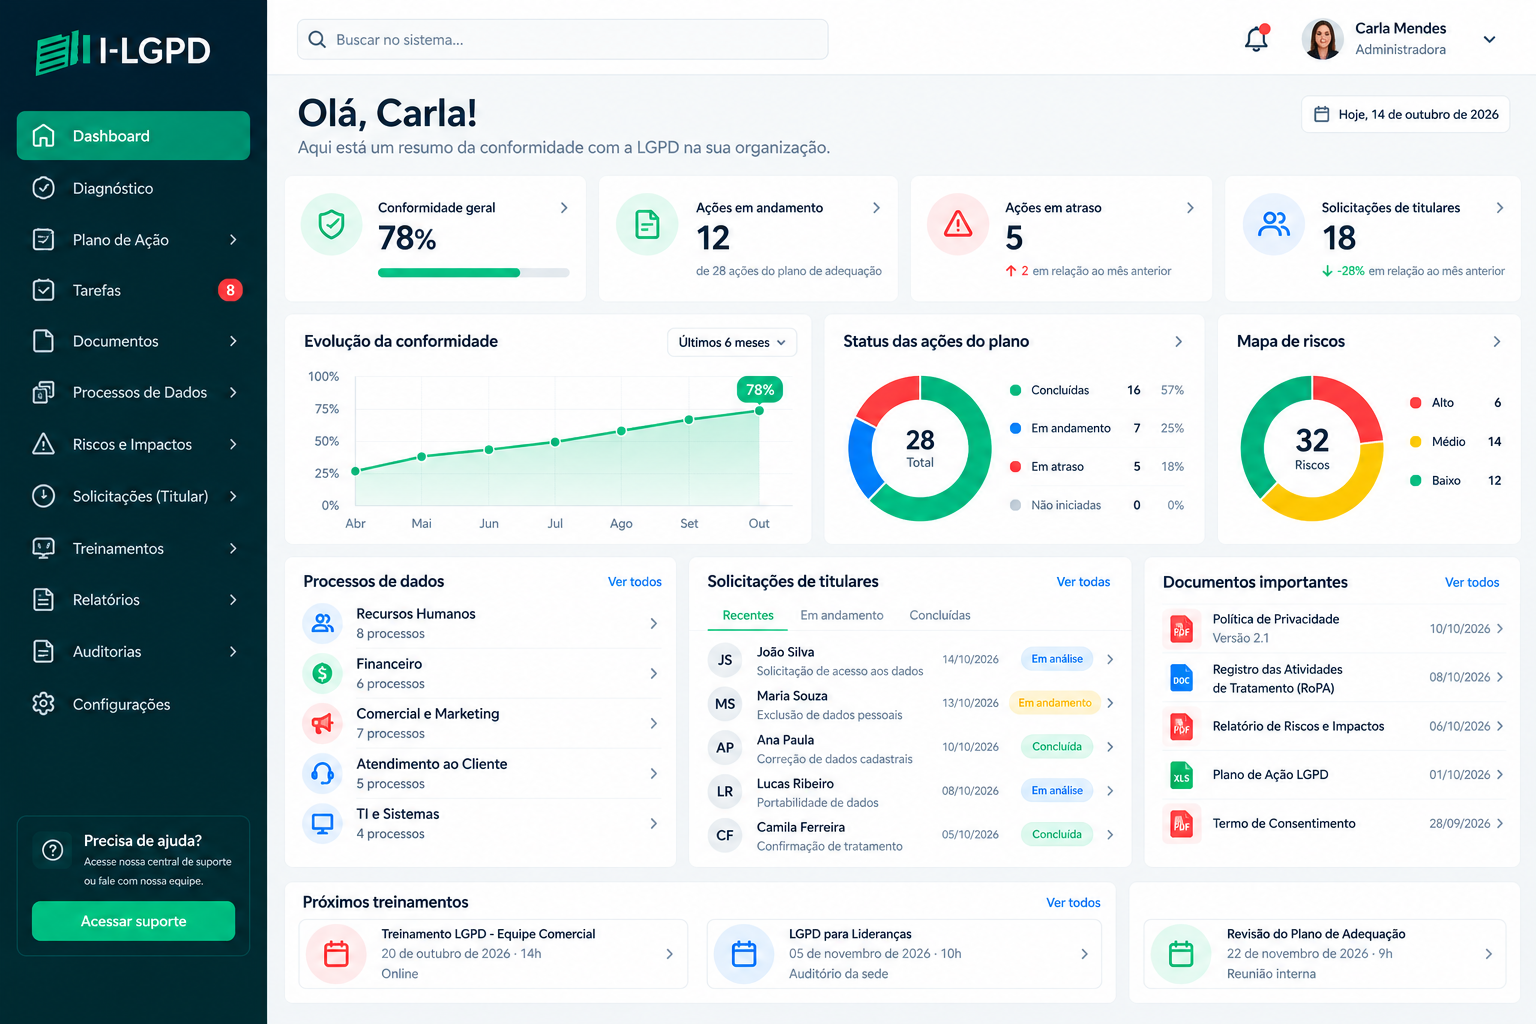The width and height of the screenshot is (1536, 1024).
Task: Click the shield icon in Conformidade geral card
Action: click(332, 224)
